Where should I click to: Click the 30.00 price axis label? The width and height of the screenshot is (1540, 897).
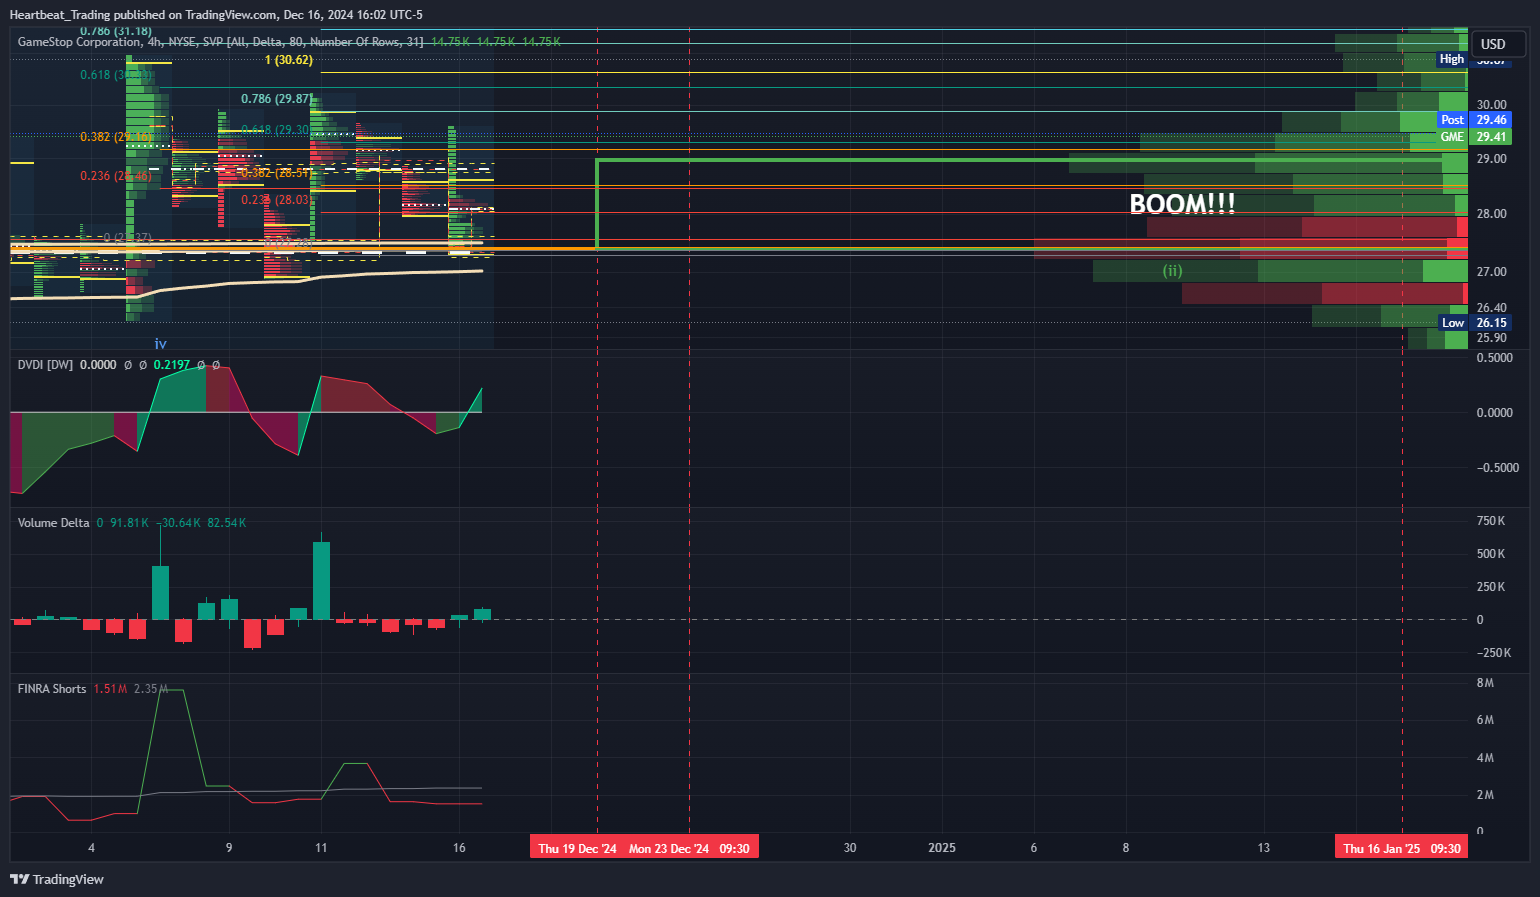pyautogui.click(x=1491, y=105)
